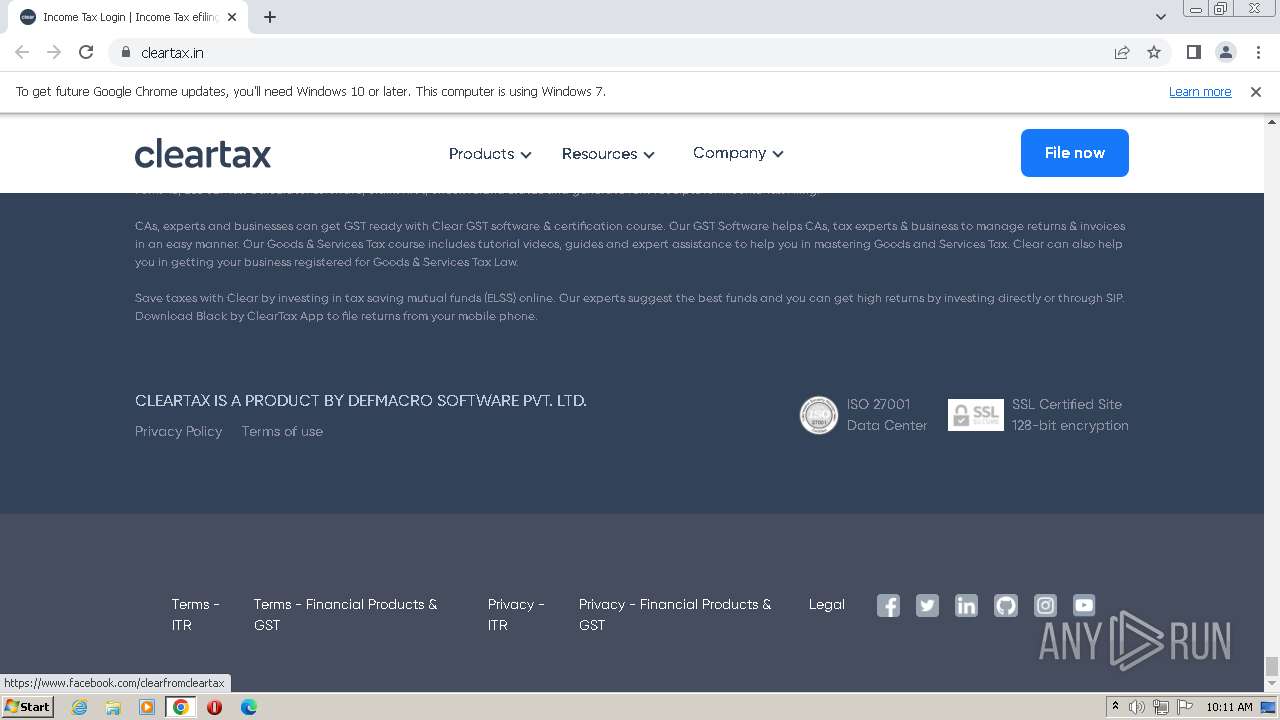This screenshot has width=1280, height=720.
Task: Click the taskbar clock showing 10:11 AM
Action: point(1229,707)
